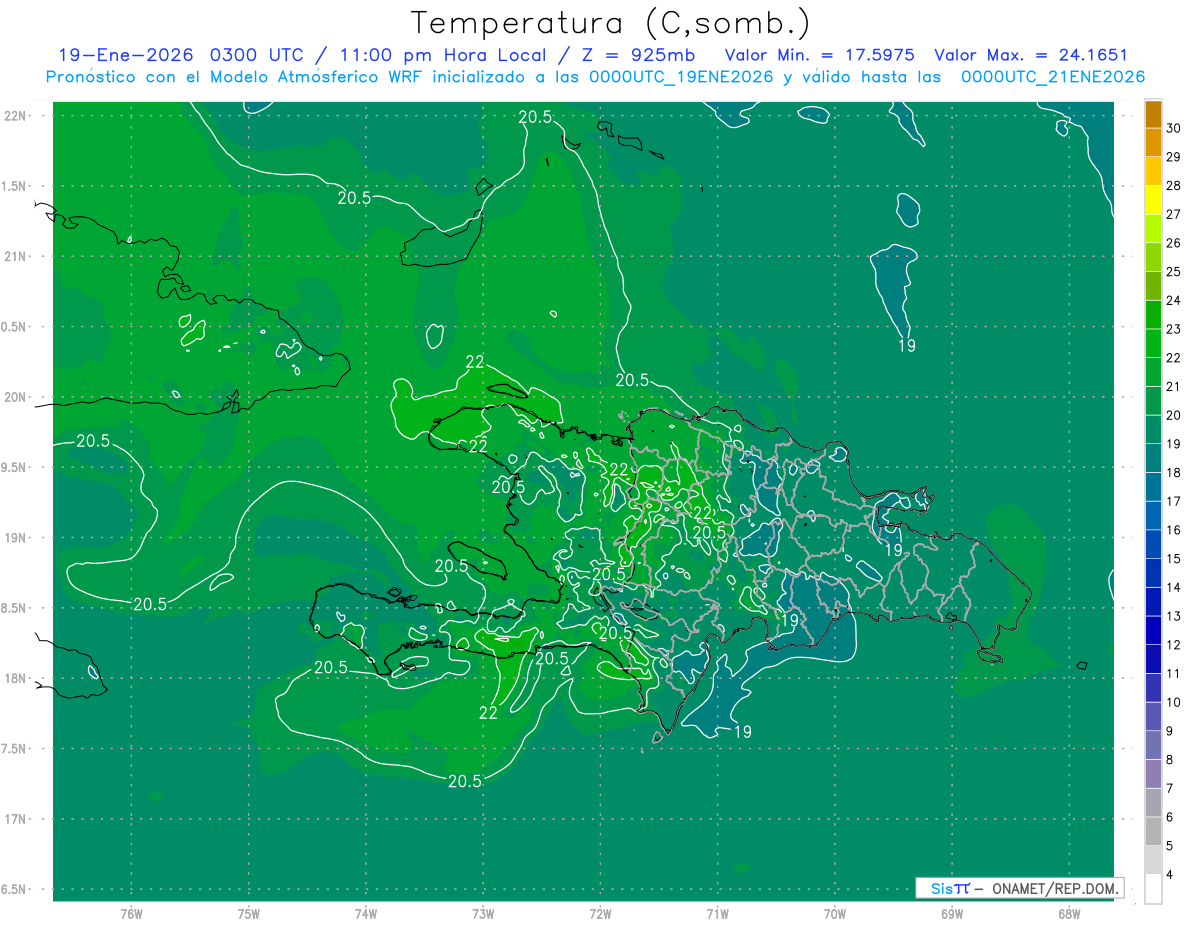Click the 76W longitude axis label
Image resolution: width=1200 pixels, height=927 pixels.
point(131,913)
